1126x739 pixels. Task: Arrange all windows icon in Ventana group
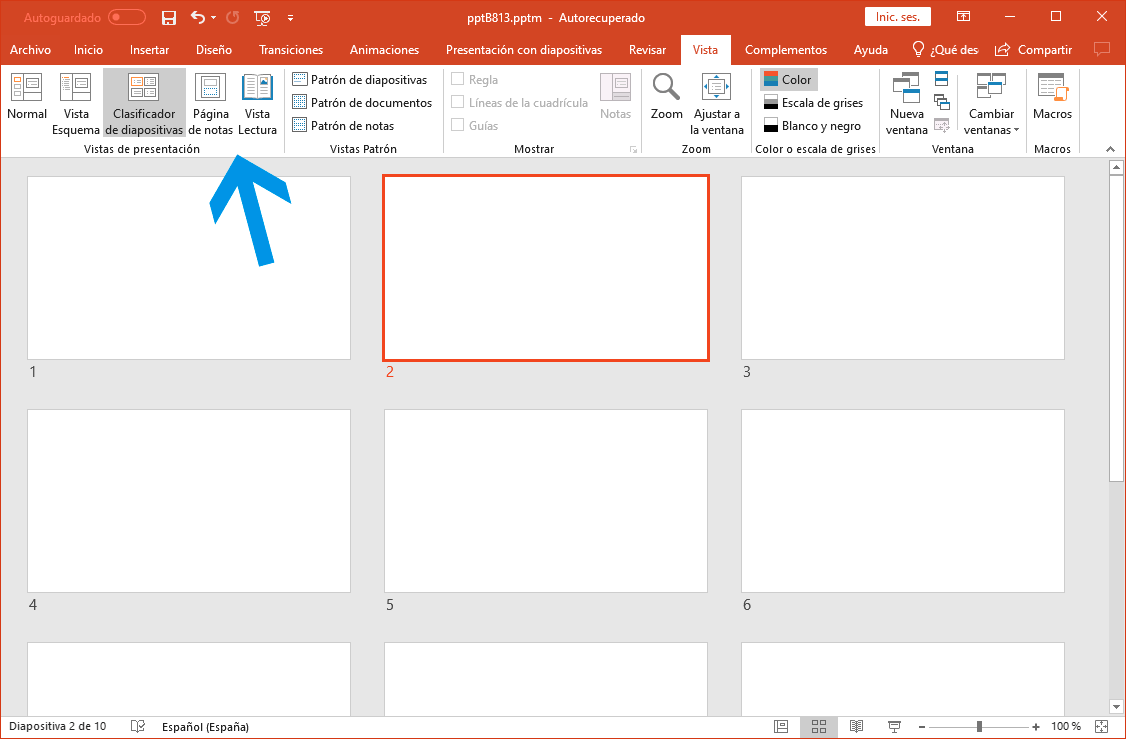tap(941, 79)
